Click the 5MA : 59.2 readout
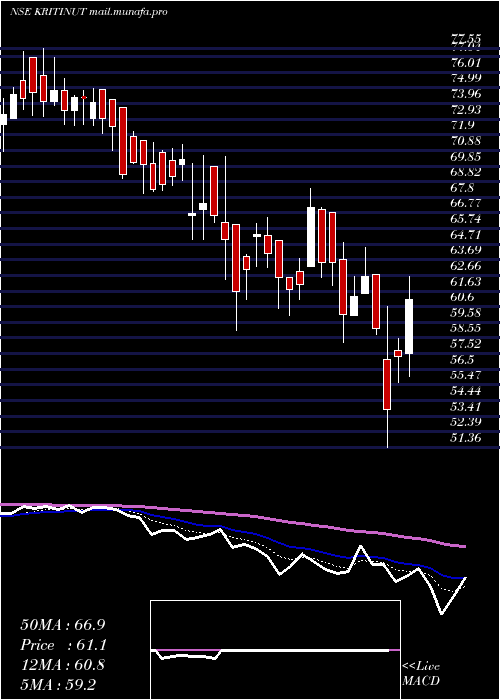The height and width of the screenshot is (700, 500). pos(58,684)
